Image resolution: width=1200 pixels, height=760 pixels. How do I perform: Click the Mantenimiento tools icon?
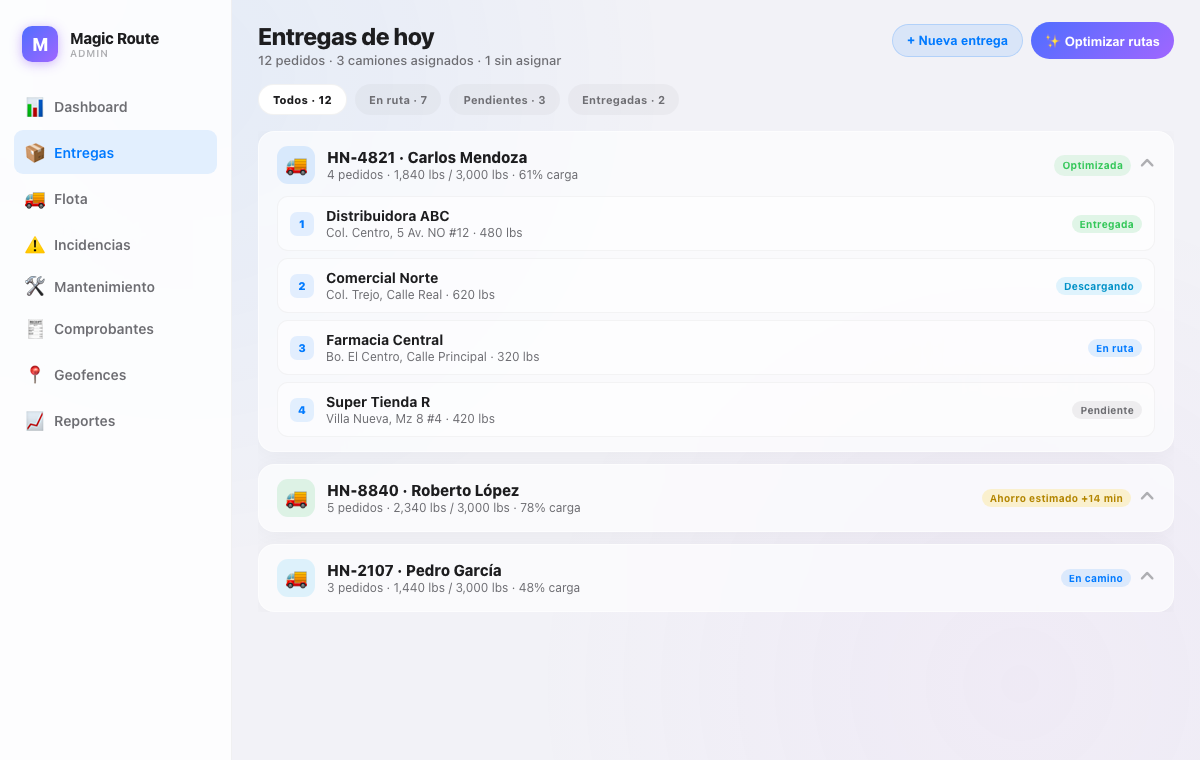tap(35, 287)
